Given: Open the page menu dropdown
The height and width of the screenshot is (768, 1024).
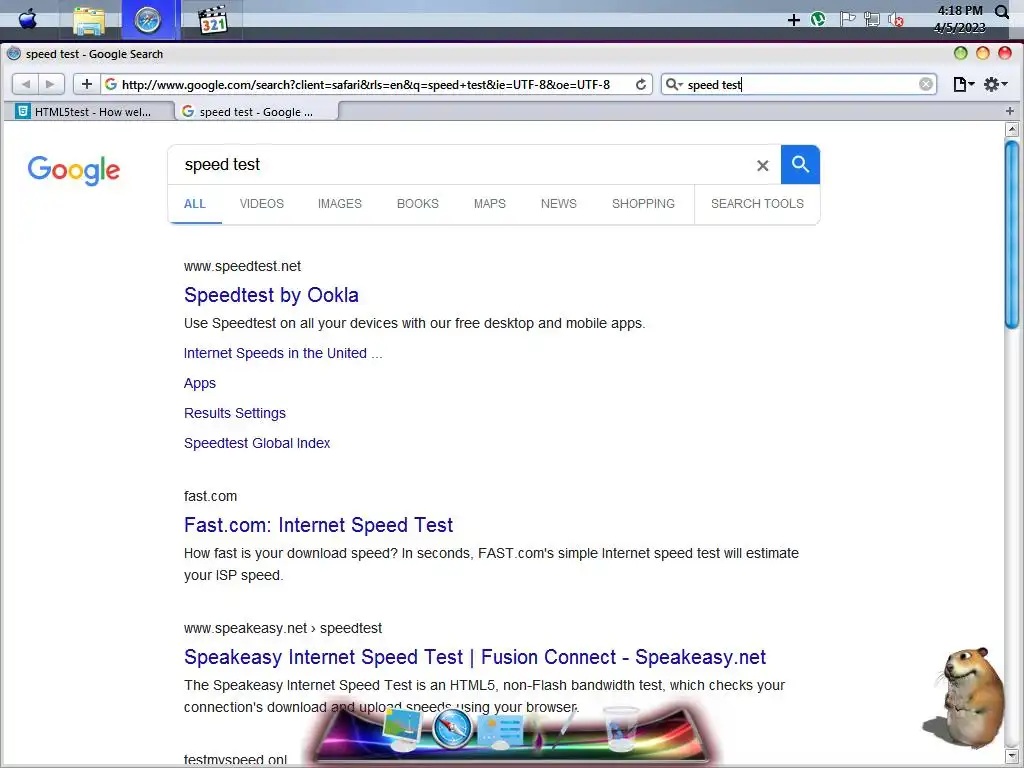Looking at the screenshot, I should [963, 84].
